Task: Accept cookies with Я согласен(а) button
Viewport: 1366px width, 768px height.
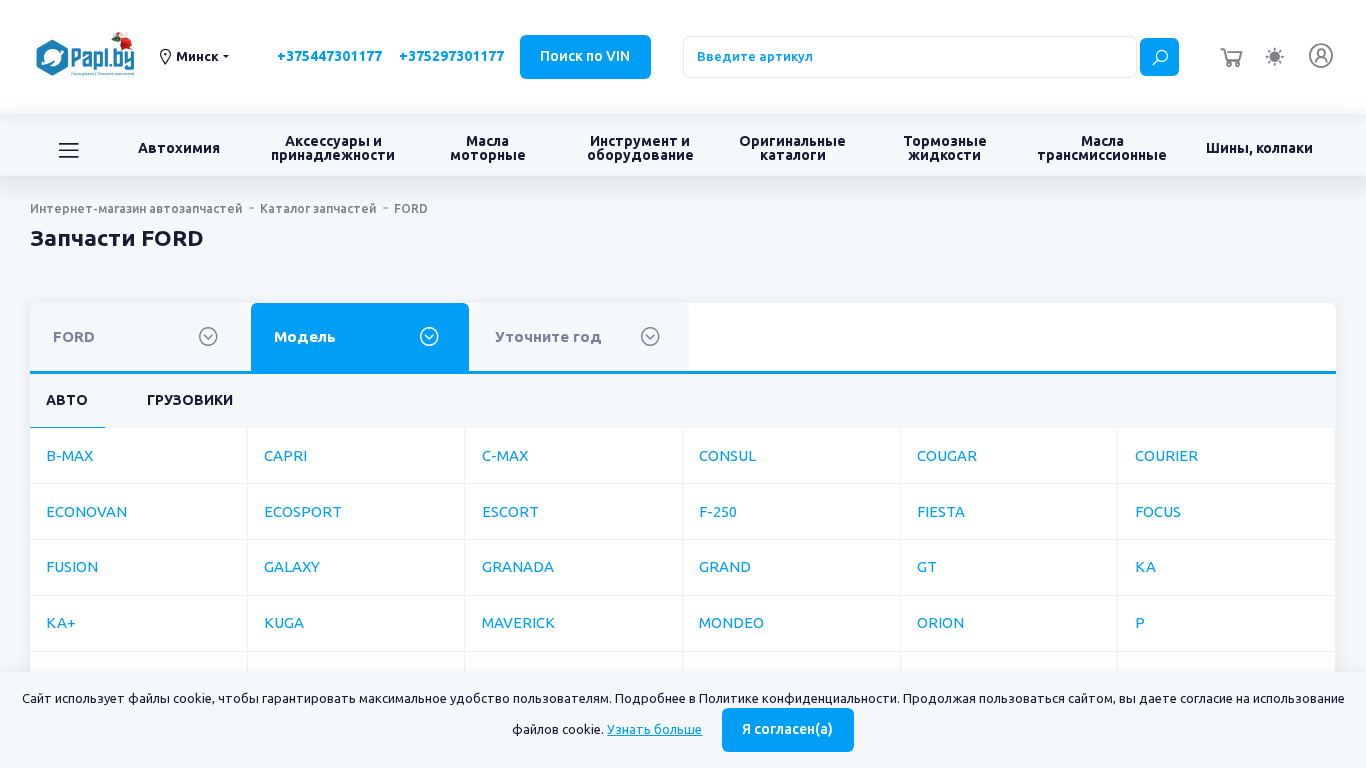Action: point(788,730)
